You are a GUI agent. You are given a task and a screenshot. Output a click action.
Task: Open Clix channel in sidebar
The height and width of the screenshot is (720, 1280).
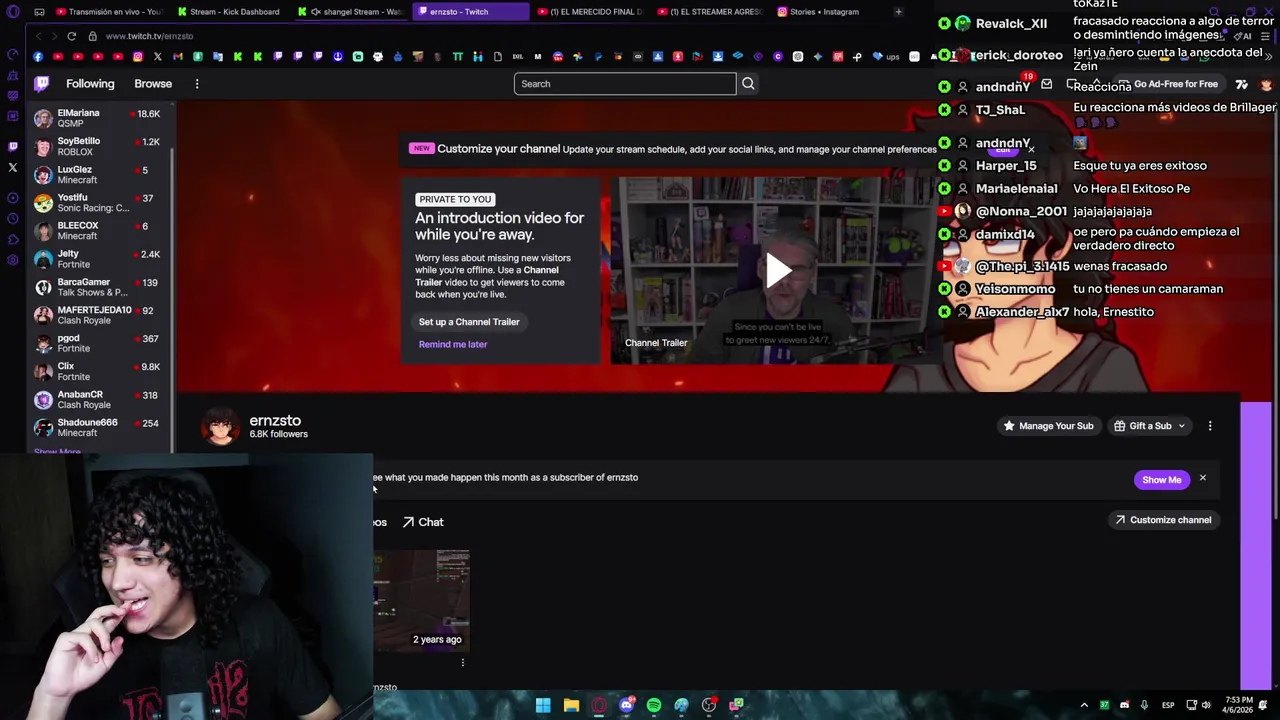[97, 371]
